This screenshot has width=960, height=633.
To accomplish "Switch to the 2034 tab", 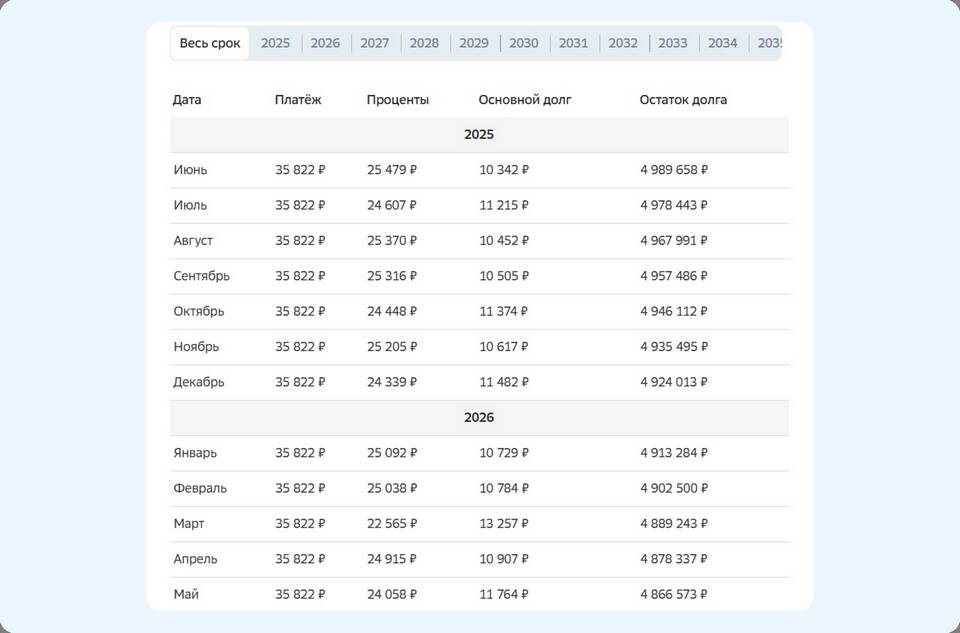I will (x=723, y=43).
